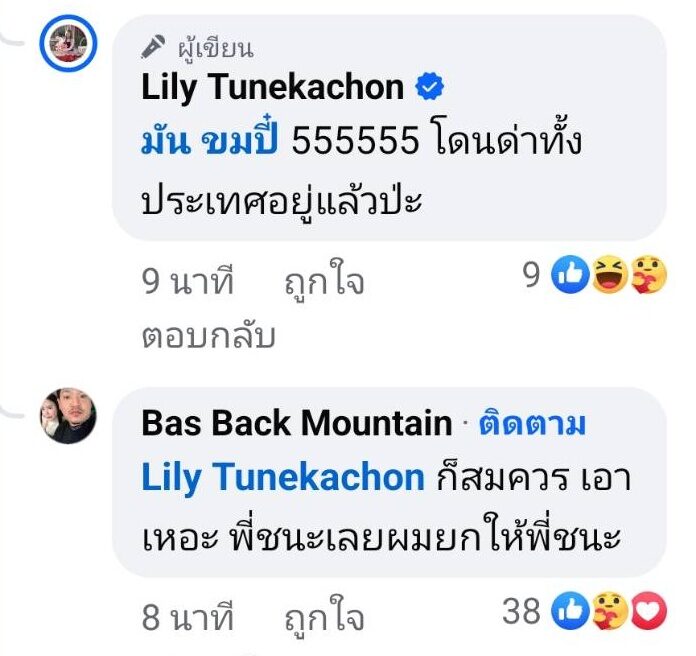Viewport: 696px width, 656px height.
Task: Open reaction count 38 on Bas's comment
Action: click(x=522, y=611)
